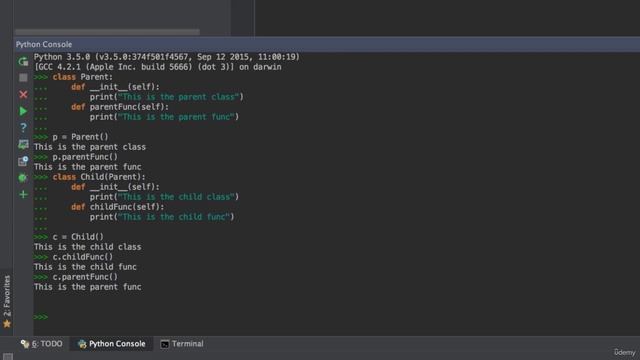Click the 'c = Child()' line
The width and height of the screenshot is (640, 360).
(x=78, y=237)
